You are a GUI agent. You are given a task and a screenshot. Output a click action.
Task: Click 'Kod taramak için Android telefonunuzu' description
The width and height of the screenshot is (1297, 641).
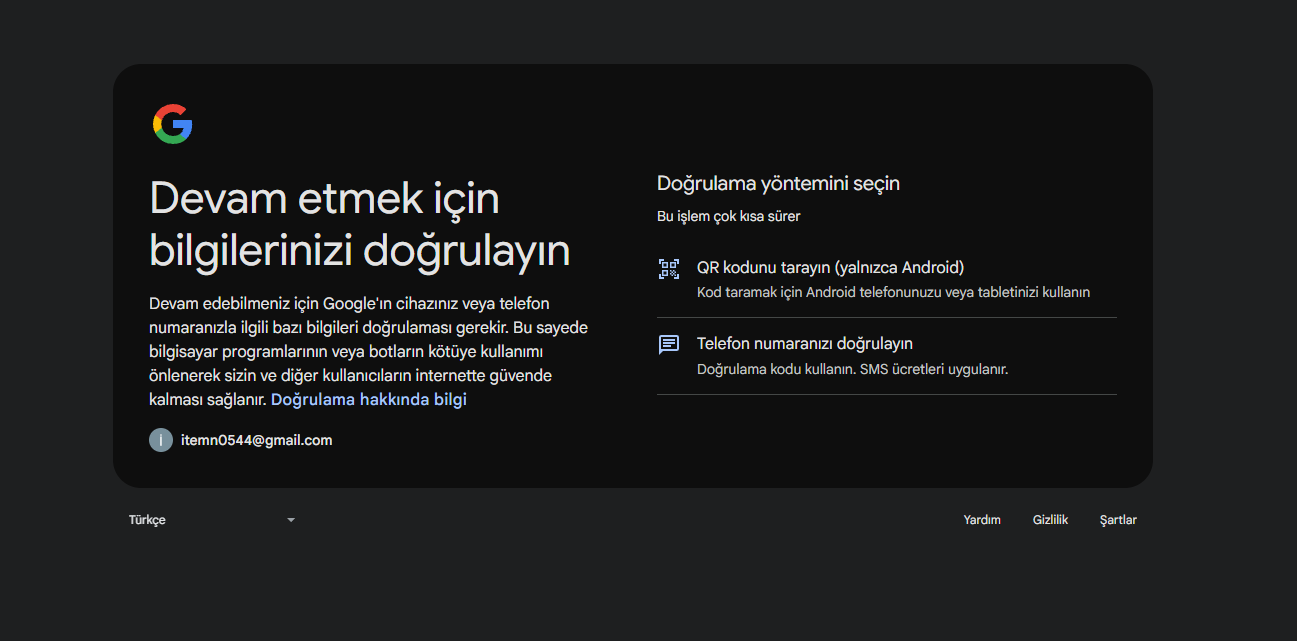click(x=893, y=293)
